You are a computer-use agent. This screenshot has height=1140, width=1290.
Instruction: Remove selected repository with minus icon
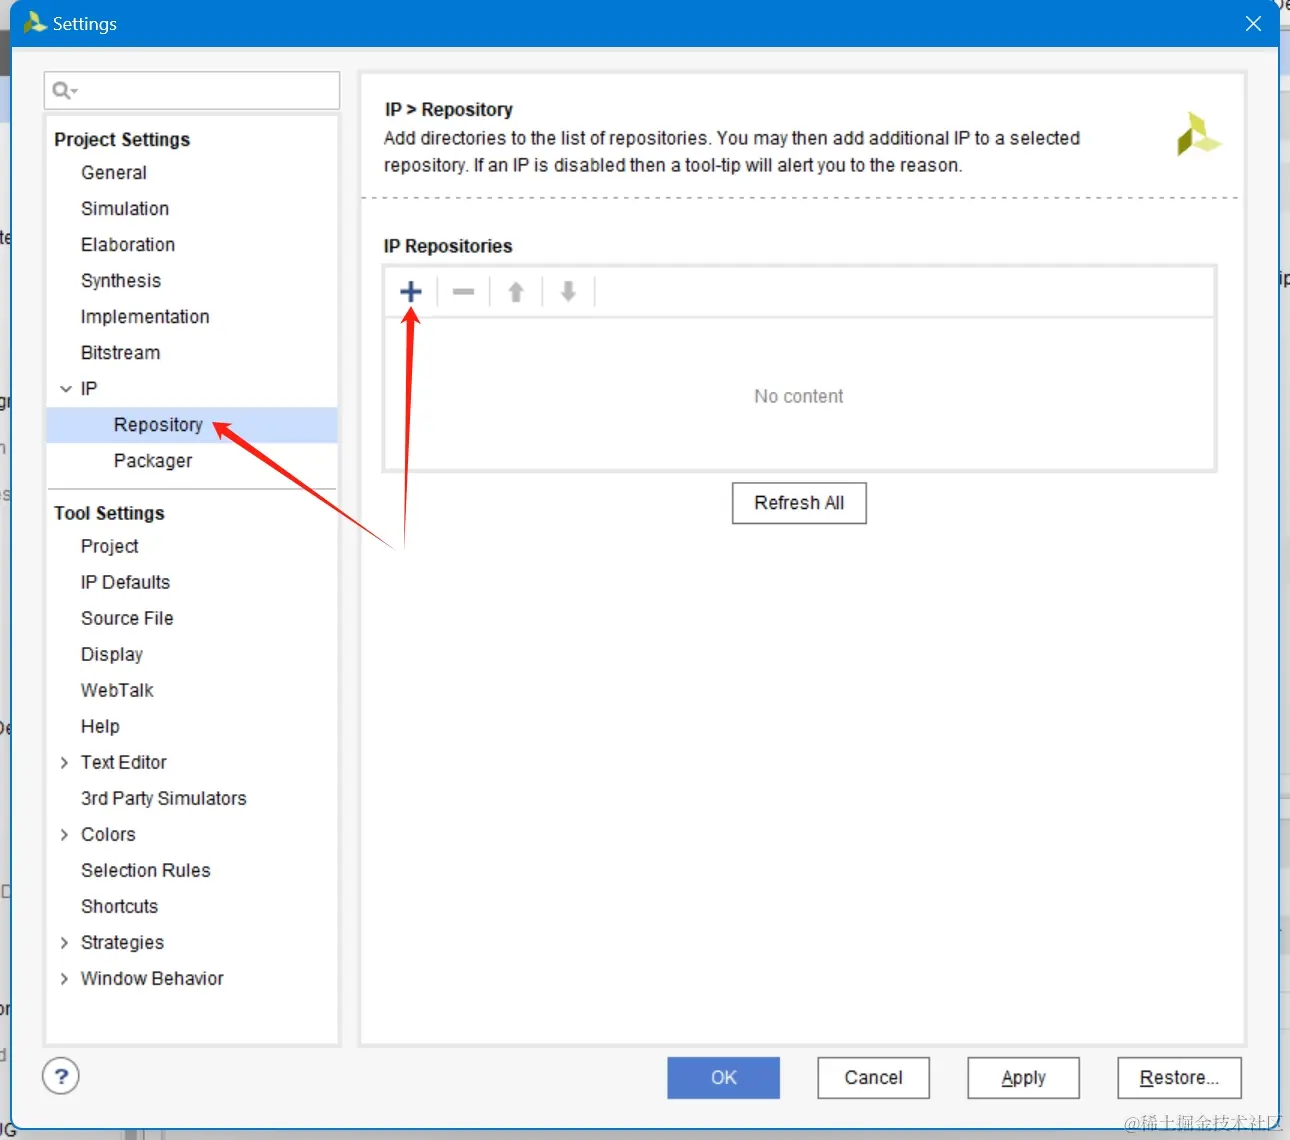click(463, 292)
